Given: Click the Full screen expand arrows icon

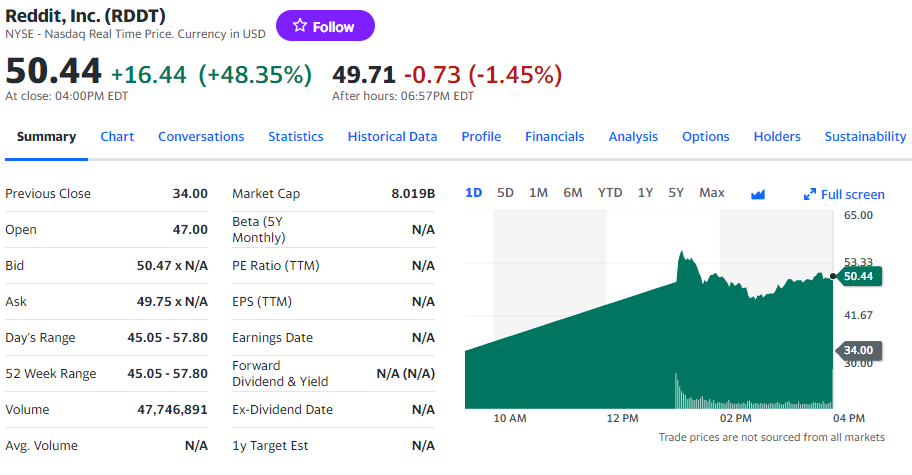Looking at the screenshot, I should (x=810, y=195).
